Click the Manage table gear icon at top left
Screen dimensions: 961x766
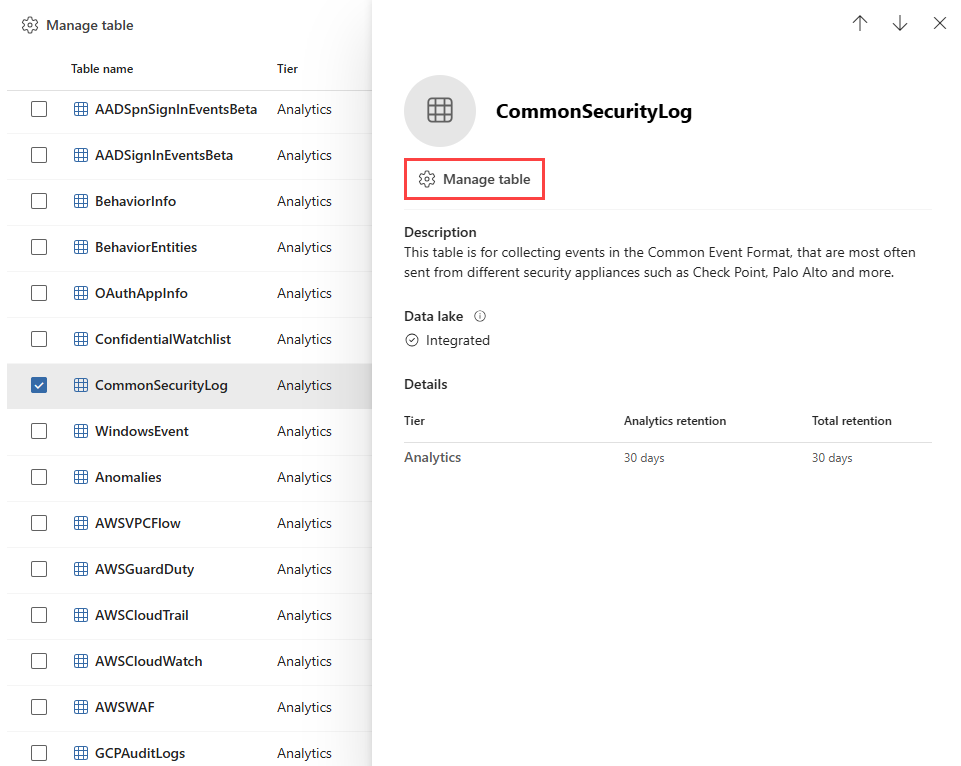coord(30,25)
